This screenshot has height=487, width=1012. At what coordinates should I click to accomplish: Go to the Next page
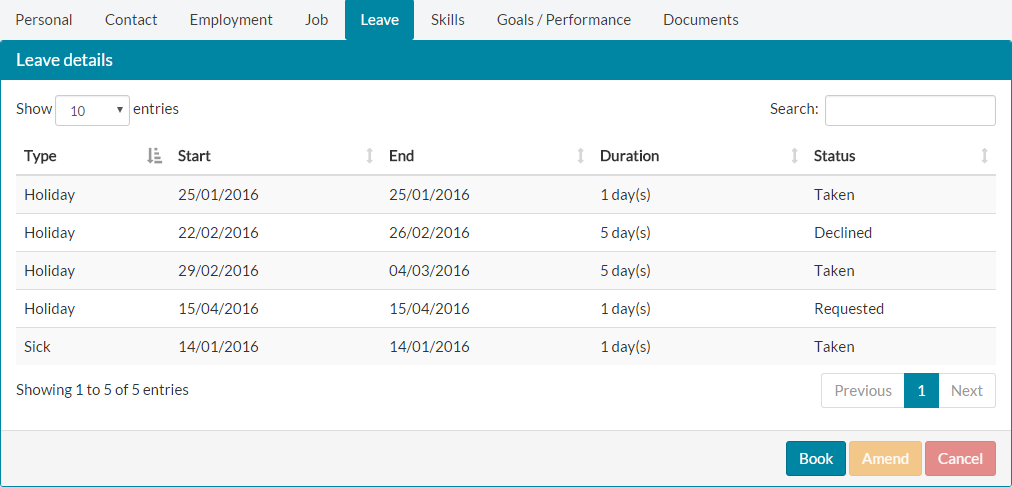[967, 391]
